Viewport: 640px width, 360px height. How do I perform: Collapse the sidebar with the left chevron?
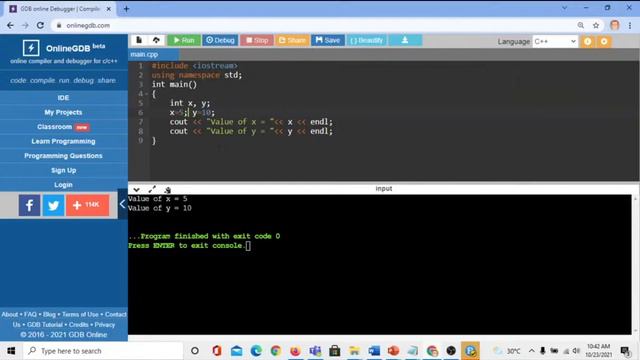point(122,204)
